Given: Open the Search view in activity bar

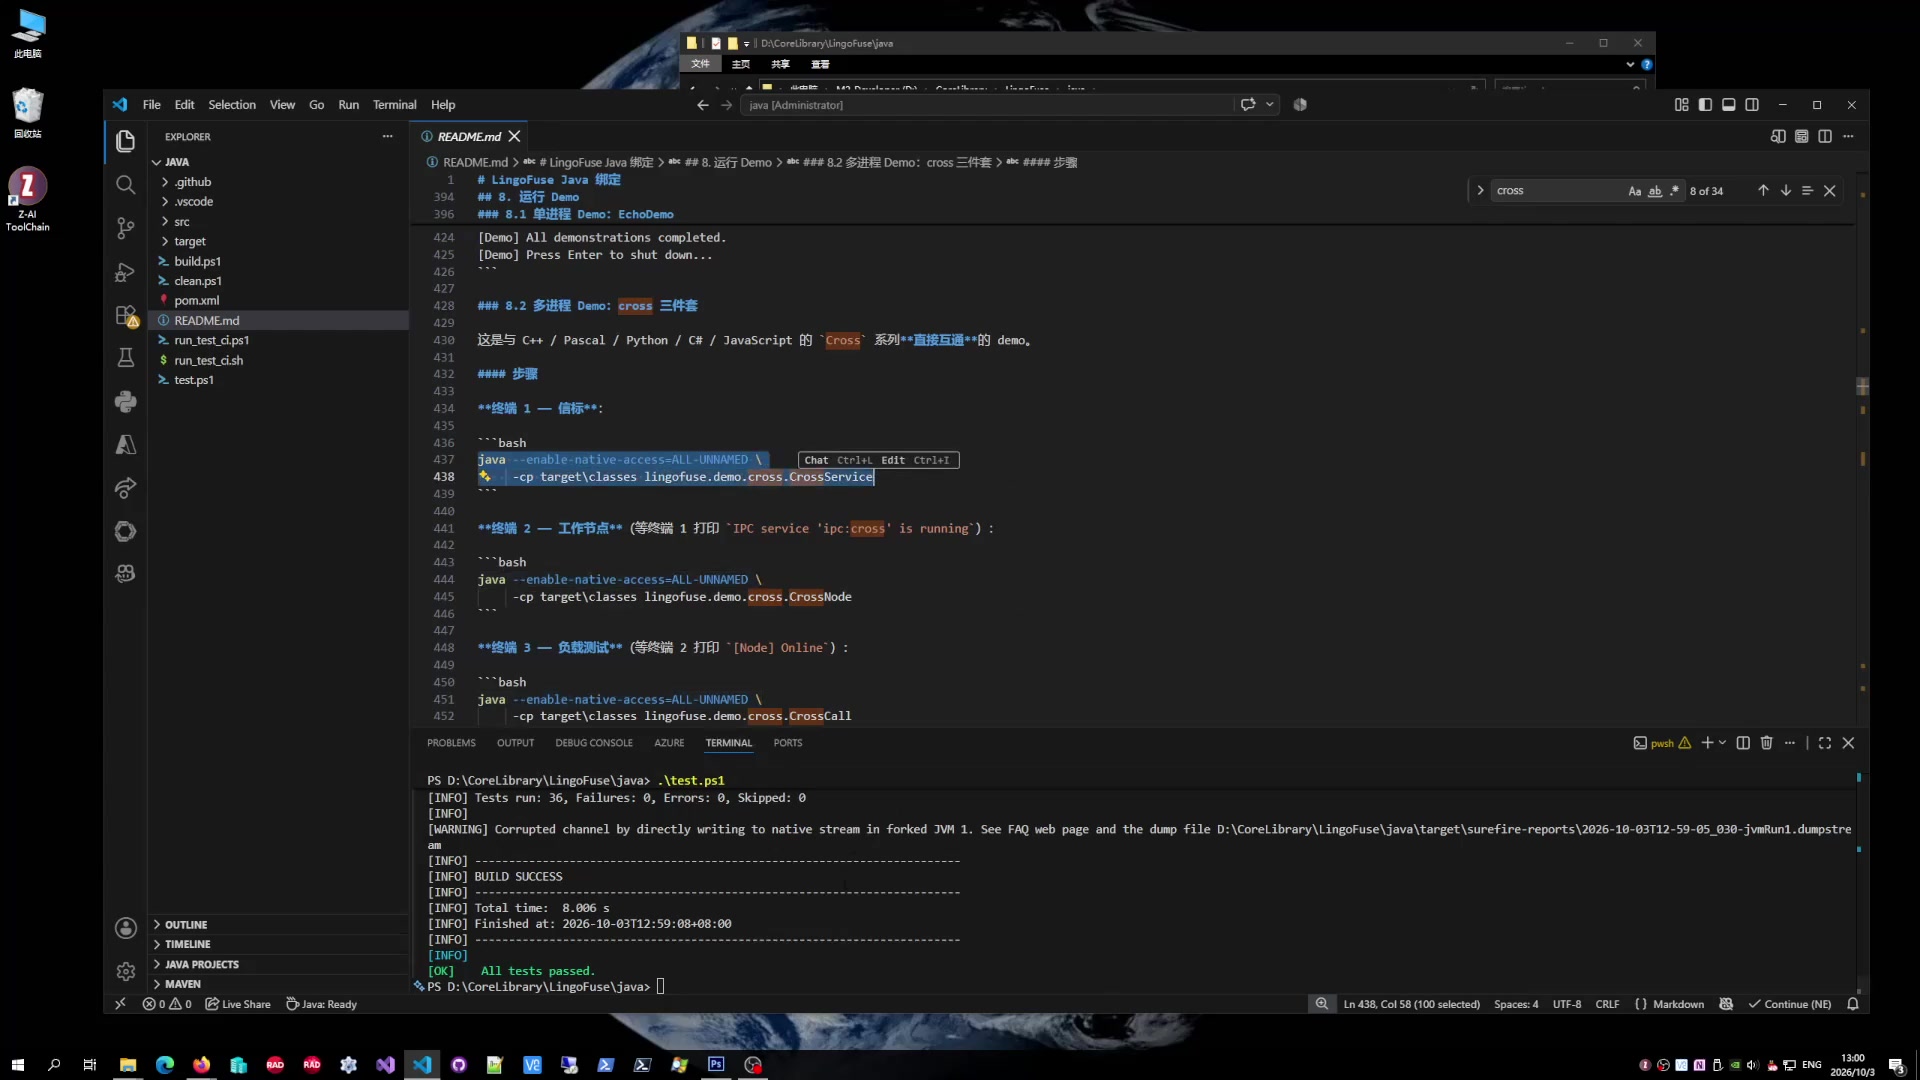Looking at the screenshot, I should 125,185.
